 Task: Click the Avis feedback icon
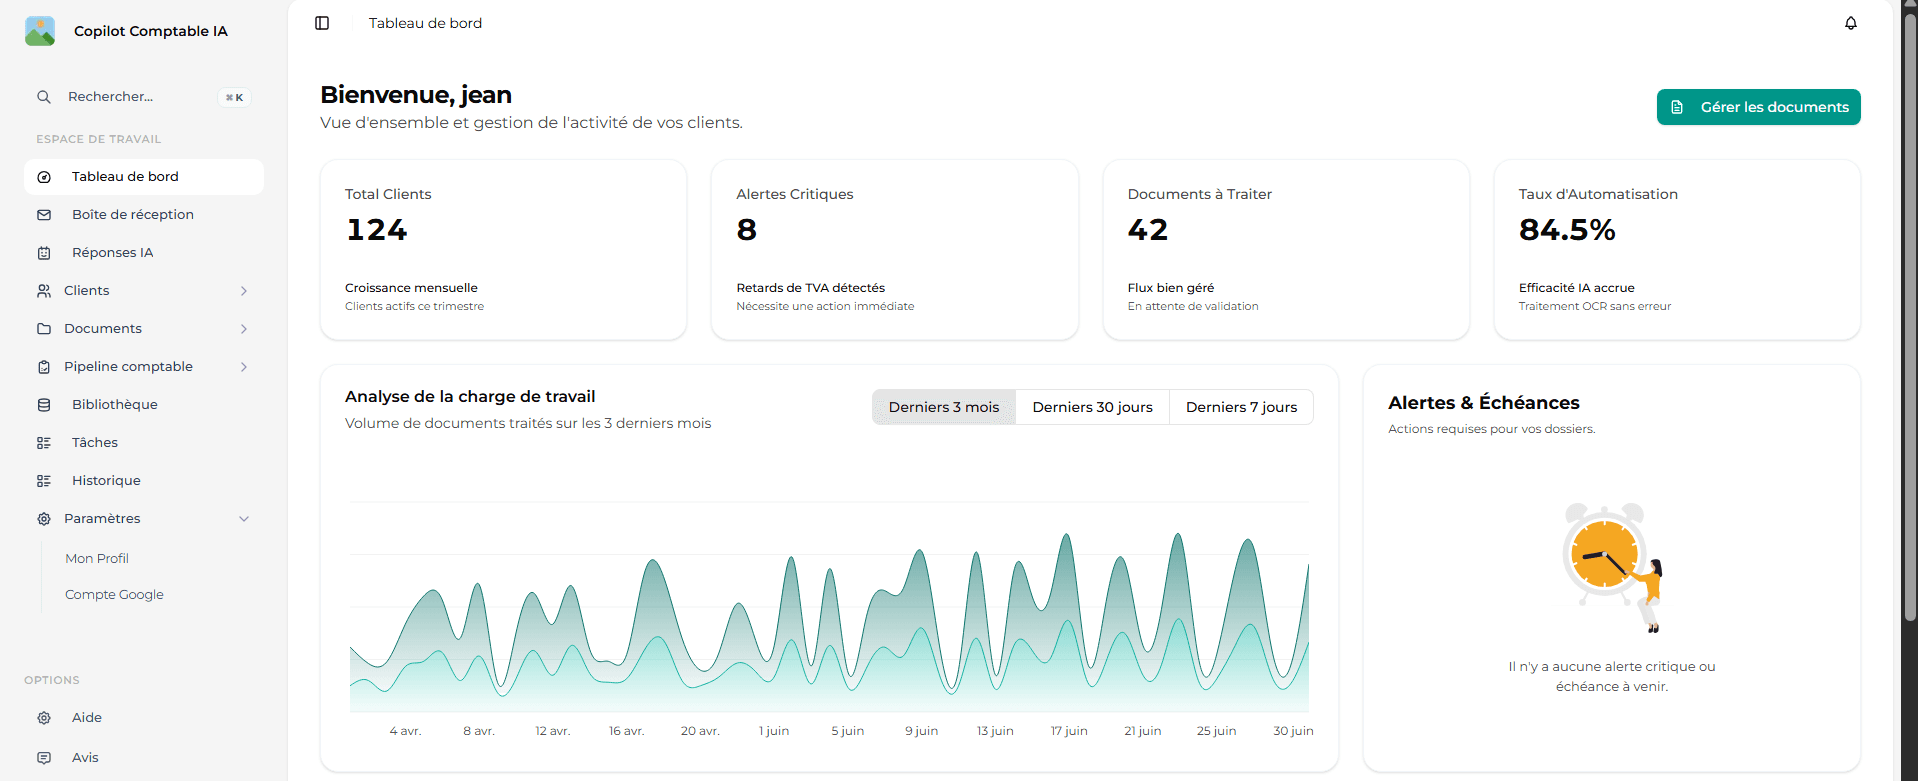pyautogui.click(x=44, y=758)
